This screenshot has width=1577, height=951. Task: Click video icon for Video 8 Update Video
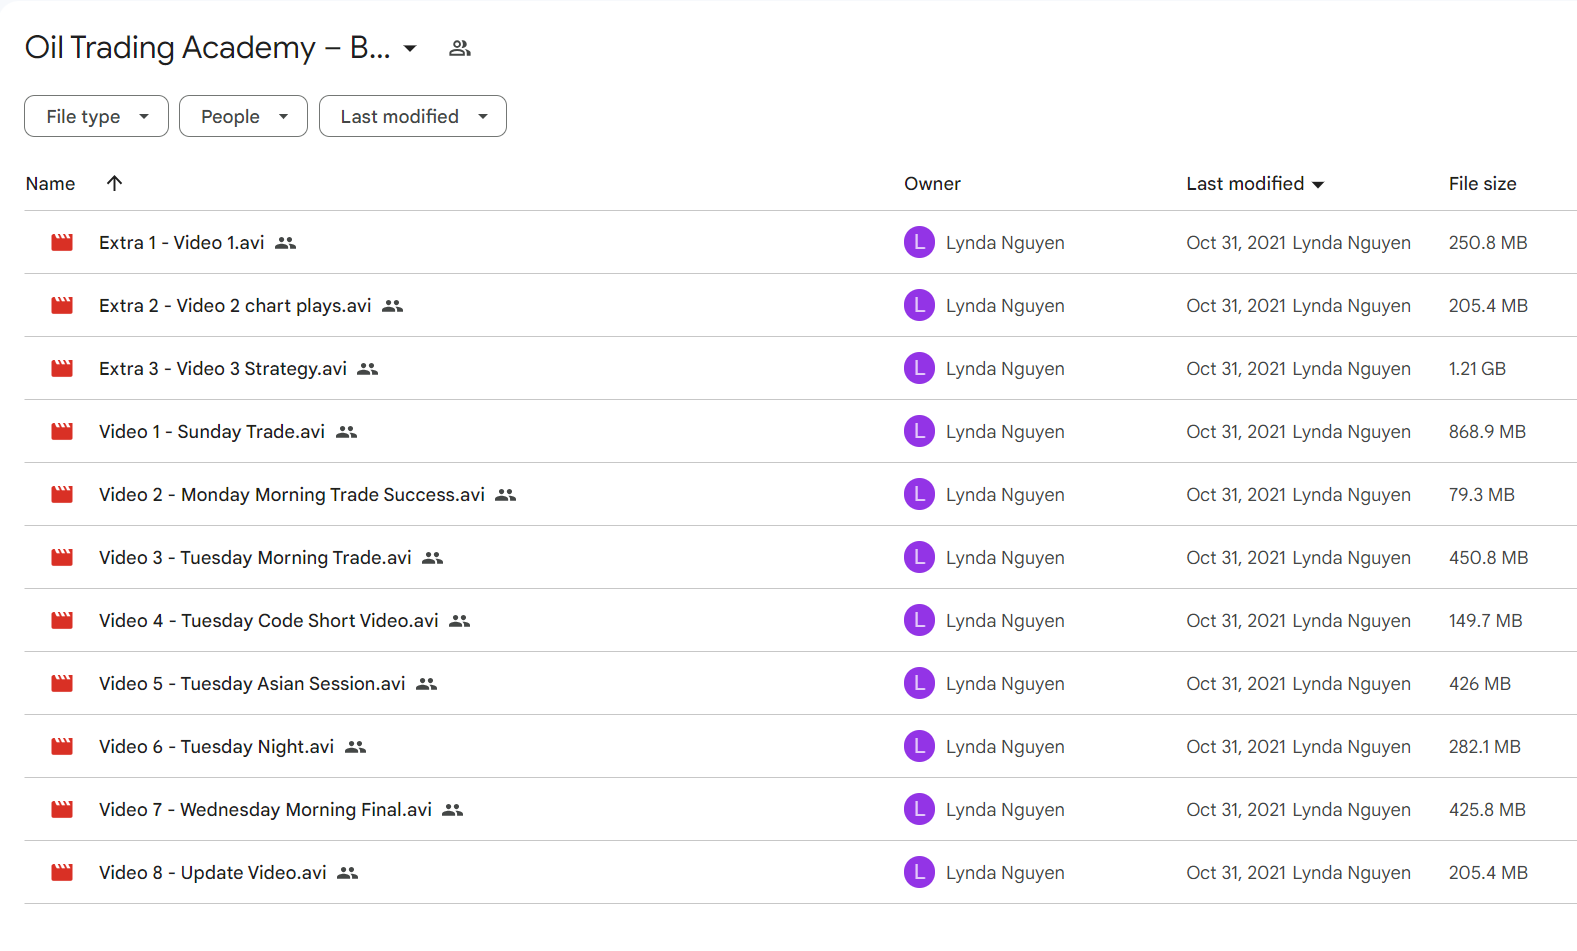click(x=62, y=872)
